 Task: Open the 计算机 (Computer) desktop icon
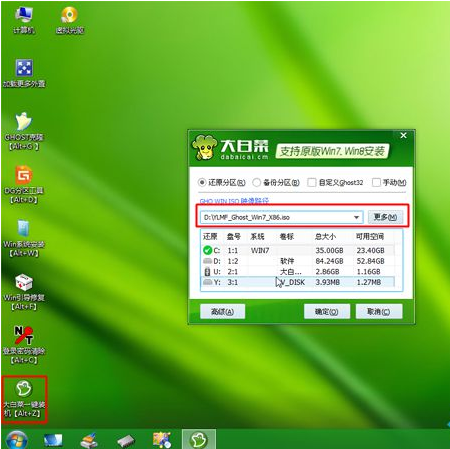pos(23,20)
